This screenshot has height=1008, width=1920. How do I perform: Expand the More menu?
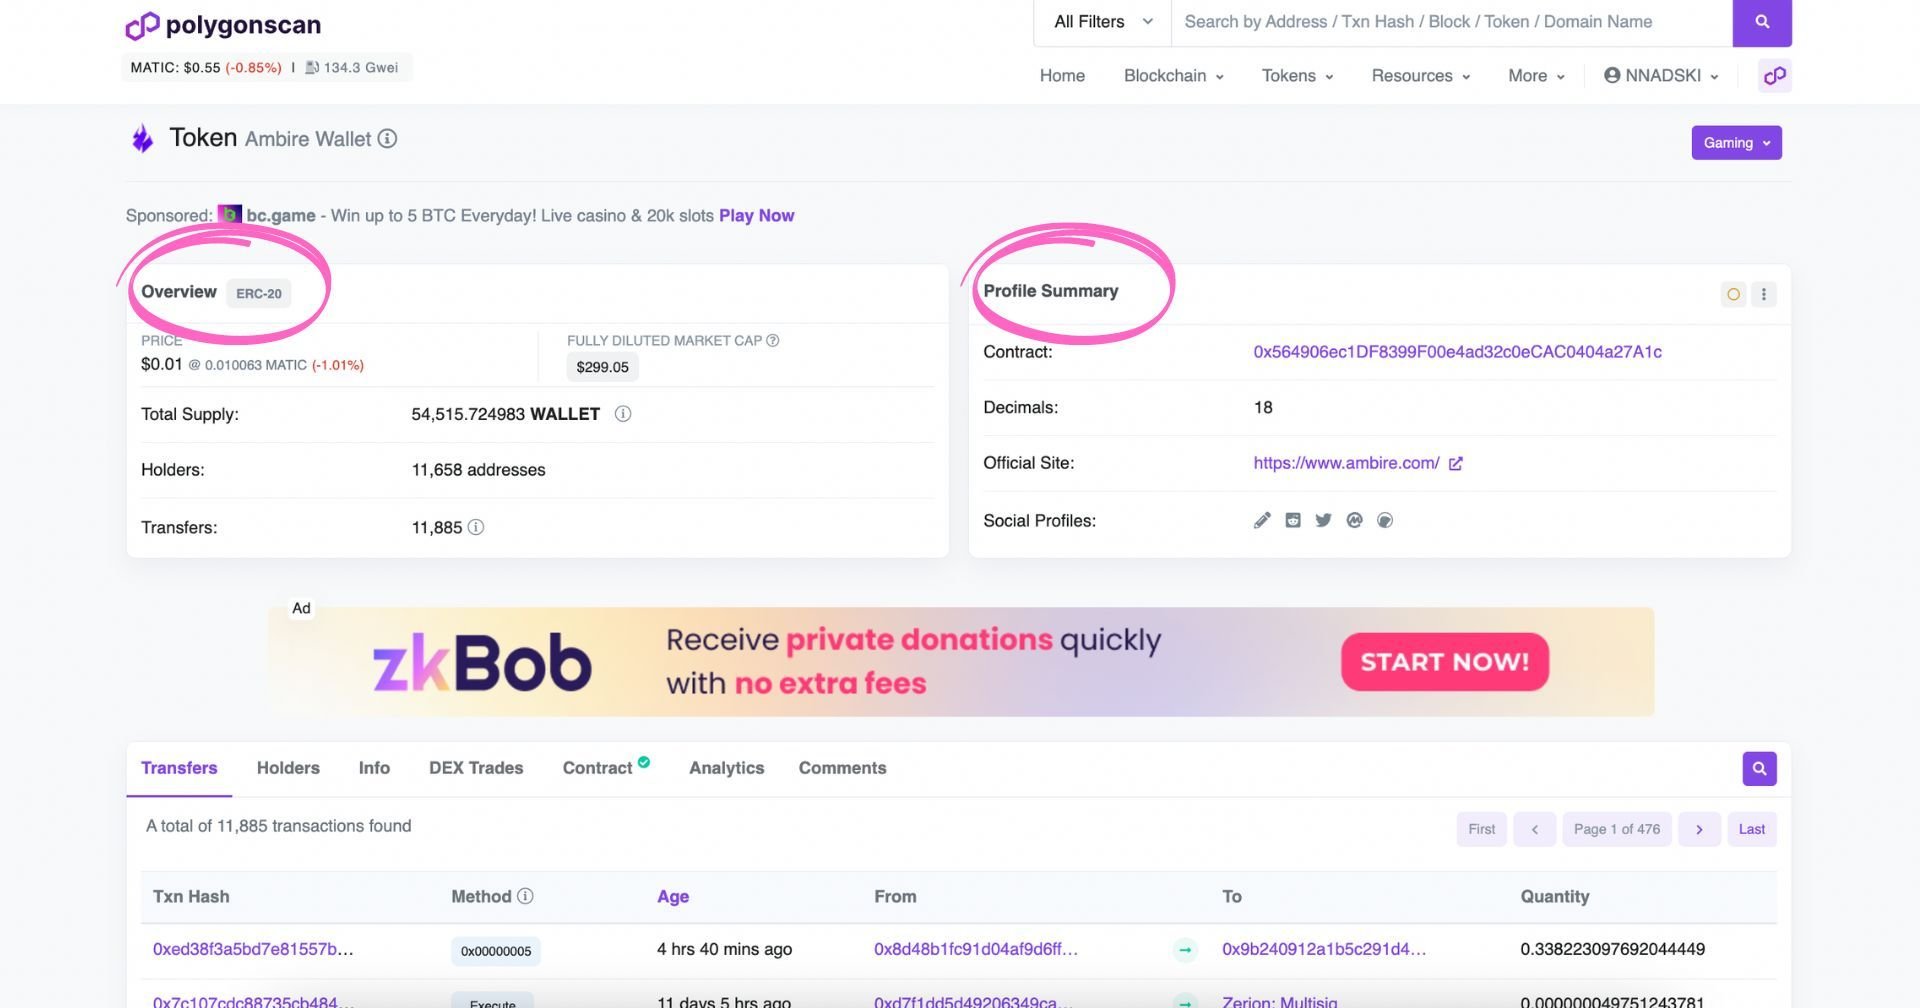[1536, 76]
